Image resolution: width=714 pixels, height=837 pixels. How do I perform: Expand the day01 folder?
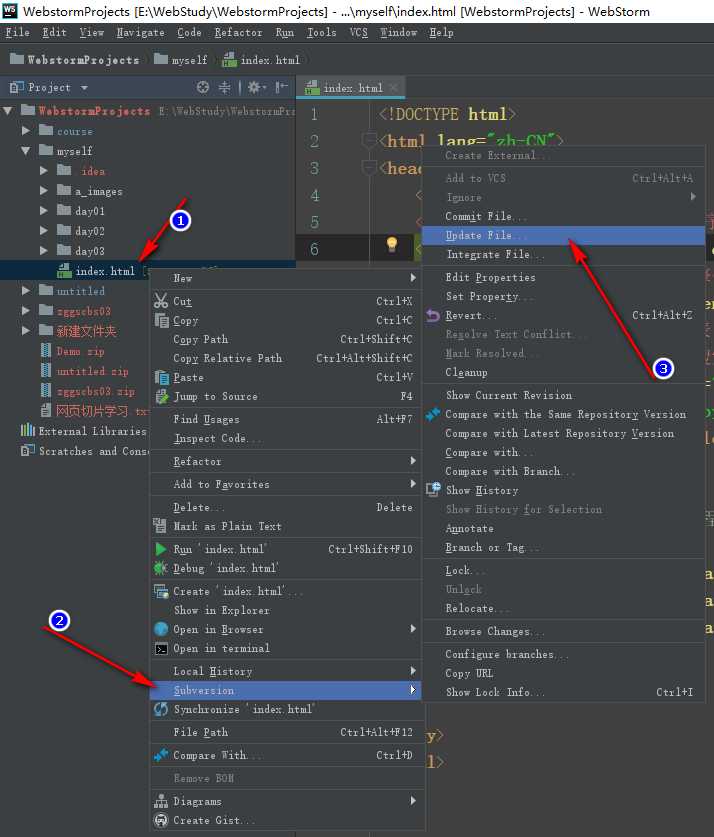click(x=44, y=211)
